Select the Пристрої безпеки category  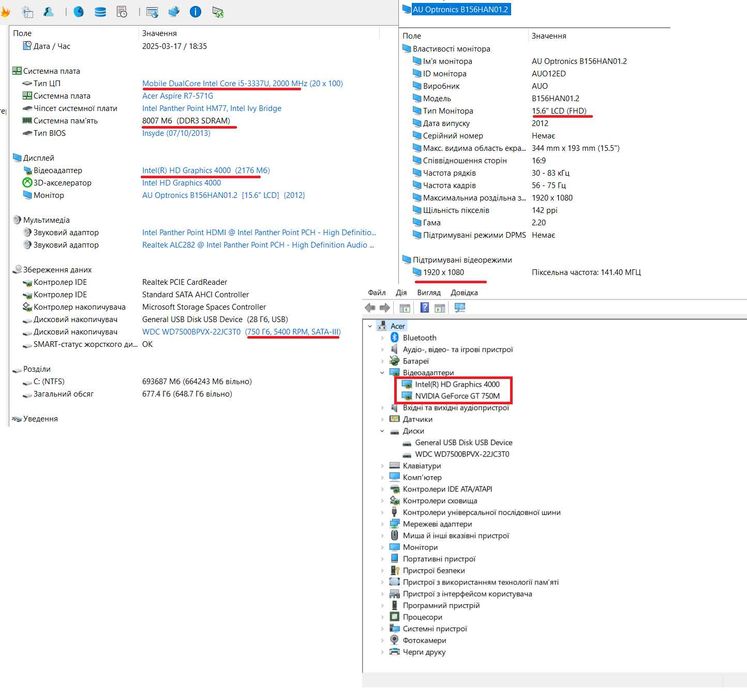(434, 570)
